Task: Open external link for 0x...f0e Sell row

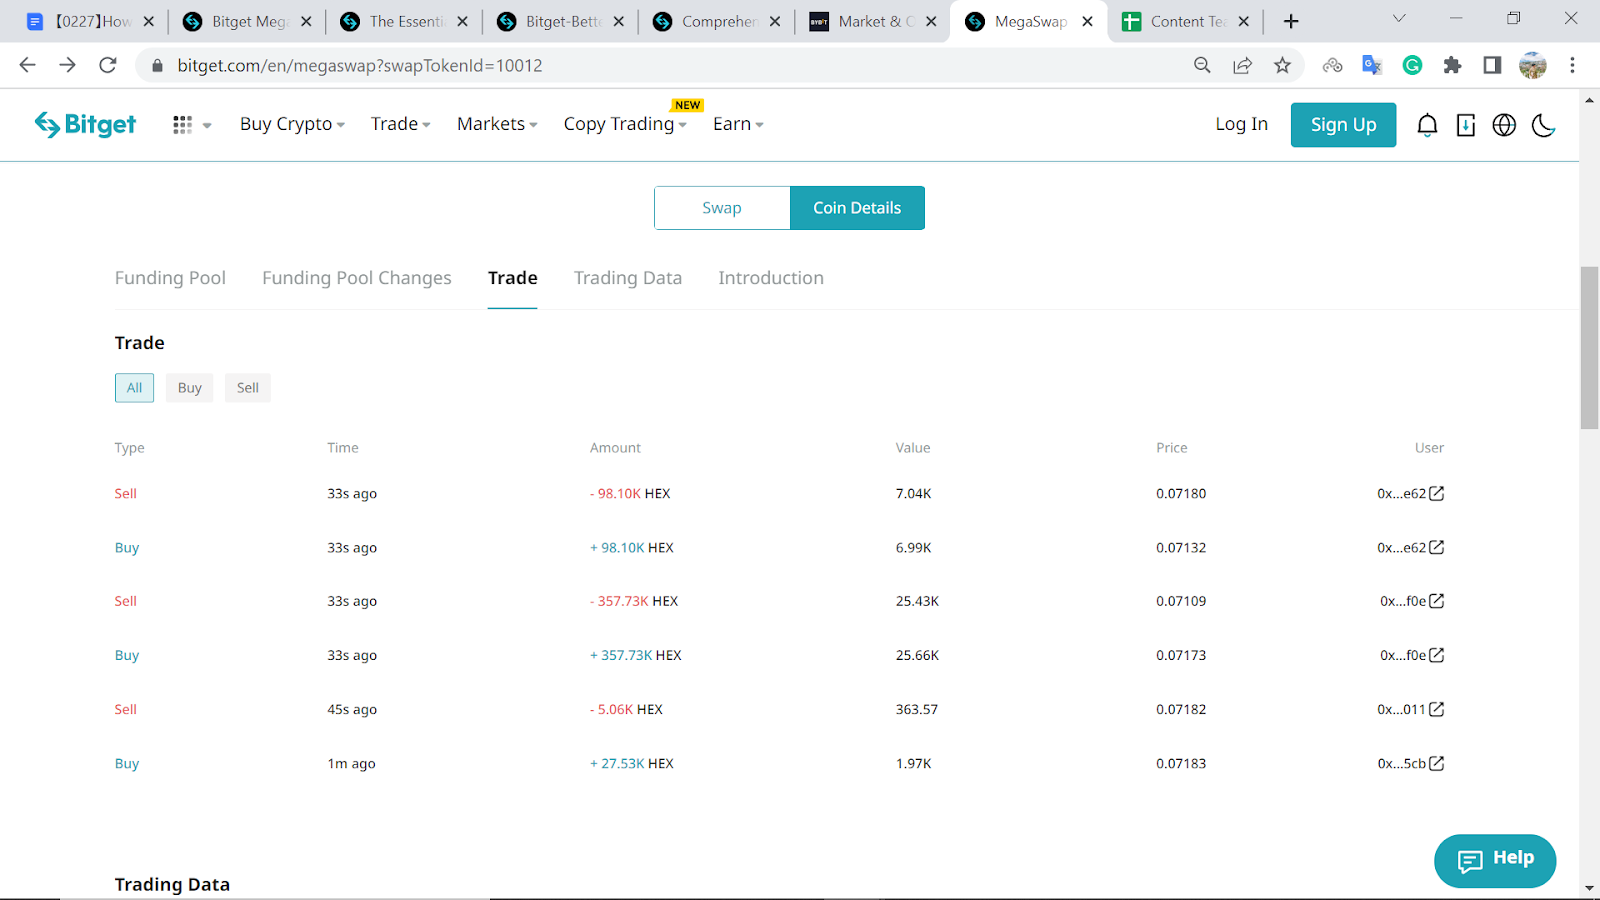Action: click(x=1437, y=601)
